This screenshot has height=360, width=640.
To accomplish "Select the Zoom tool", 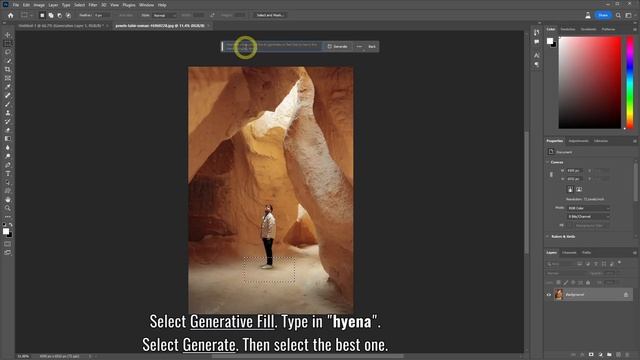I will click(x=8, y=208).
